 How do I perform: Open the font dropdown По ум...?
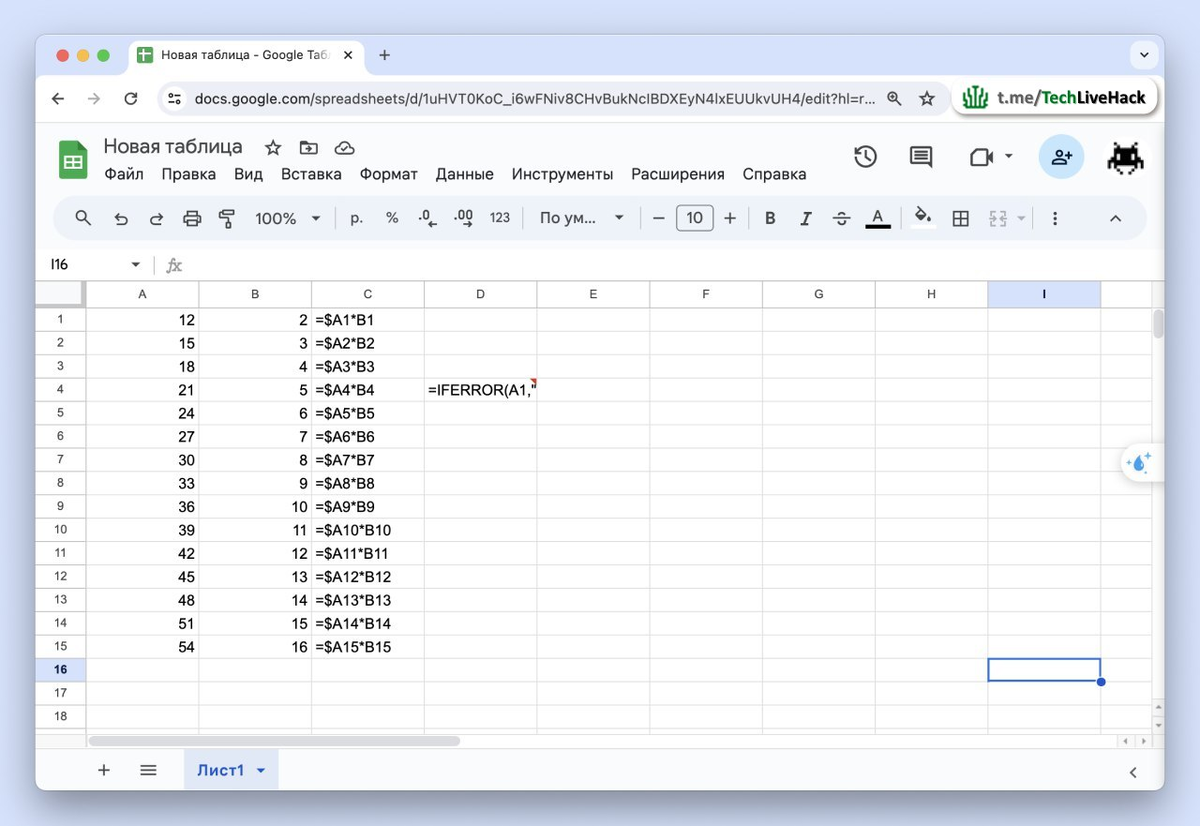[582, 218]
